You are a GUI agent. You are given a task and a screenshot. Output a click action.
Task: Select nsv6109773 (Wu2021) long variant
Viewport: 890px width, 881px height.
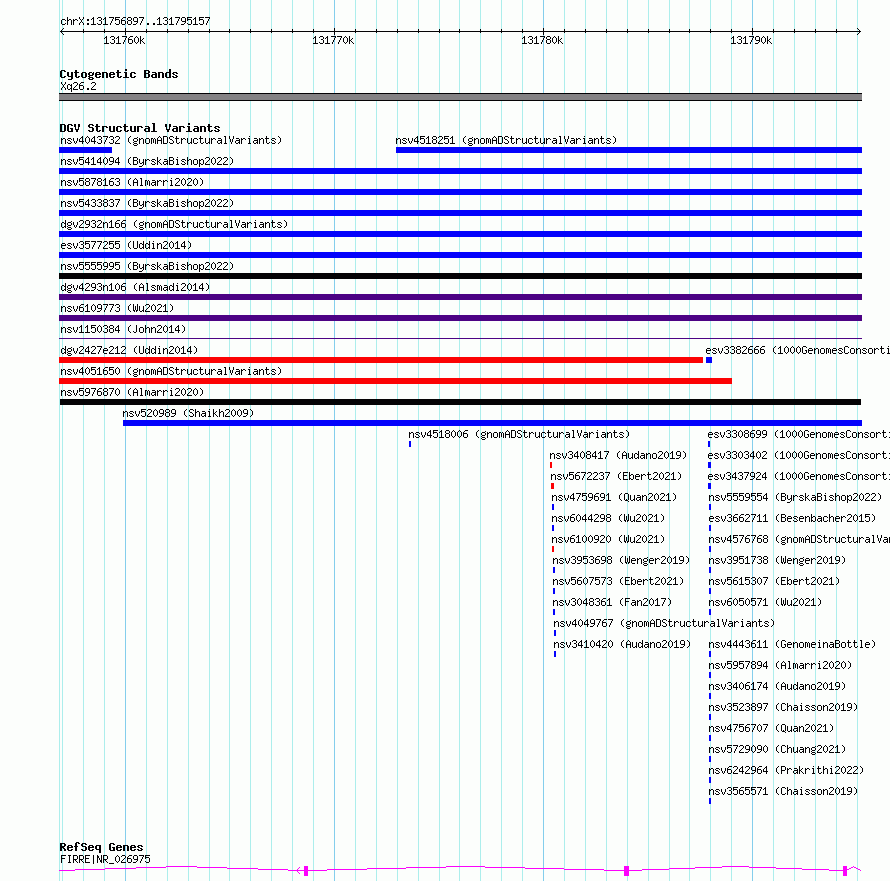[117, 308]
